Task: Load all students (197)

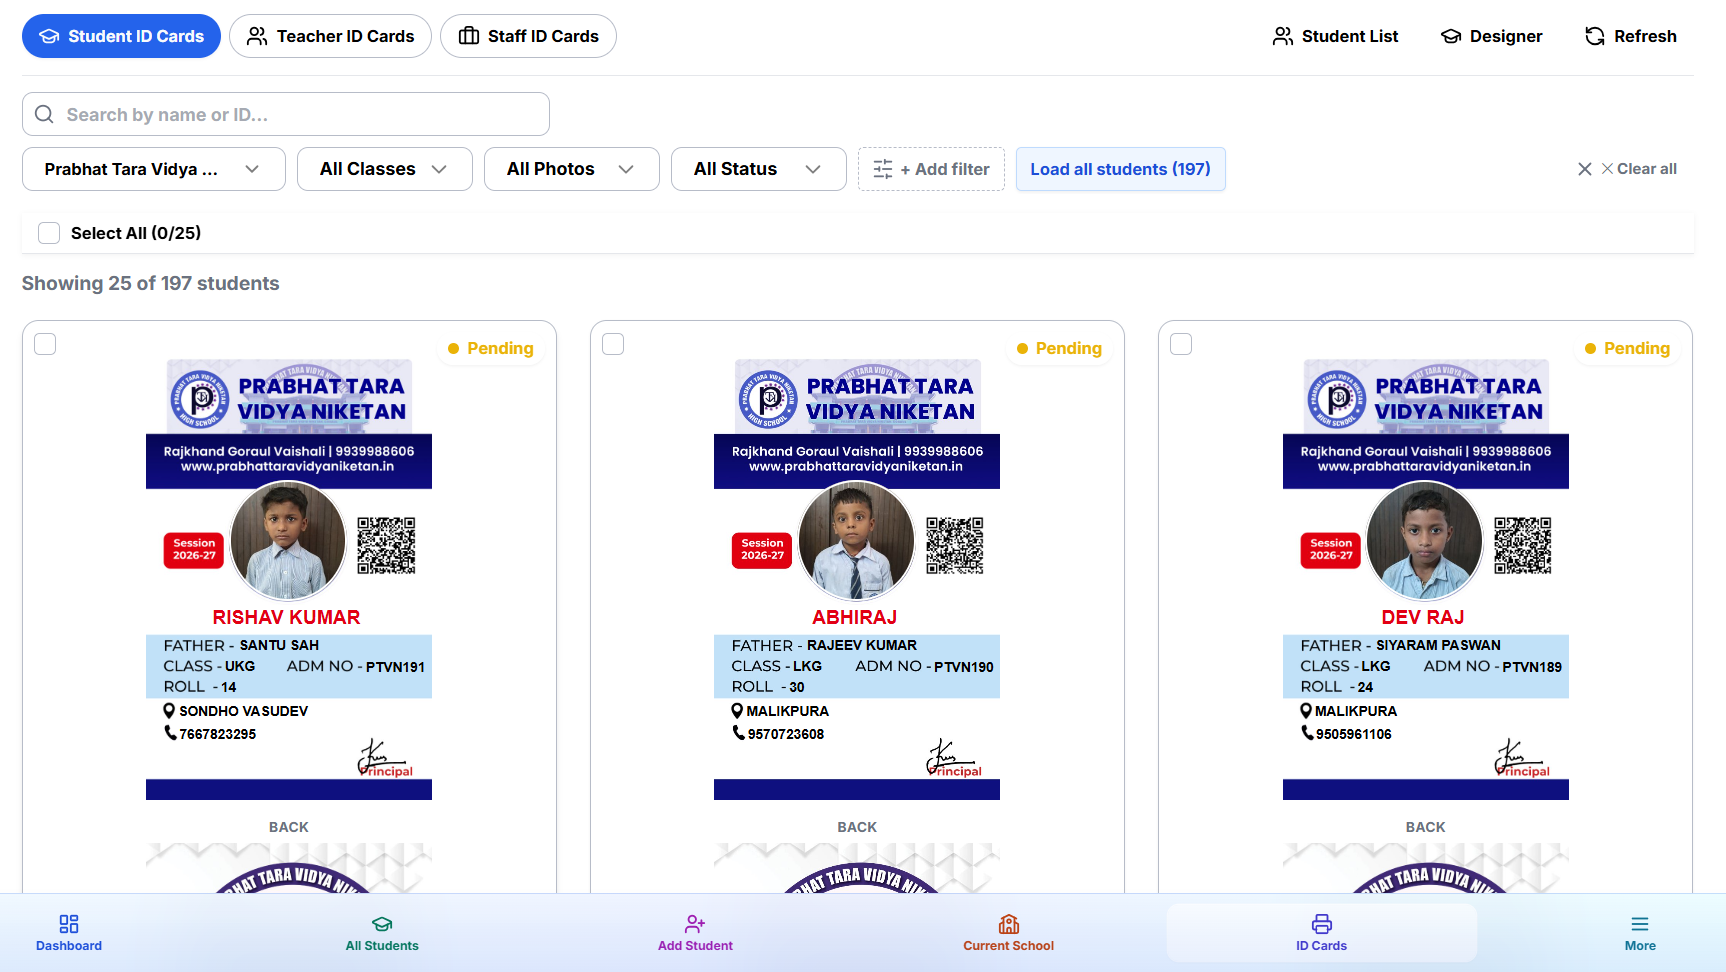Action: click(x=1121, y=169)
